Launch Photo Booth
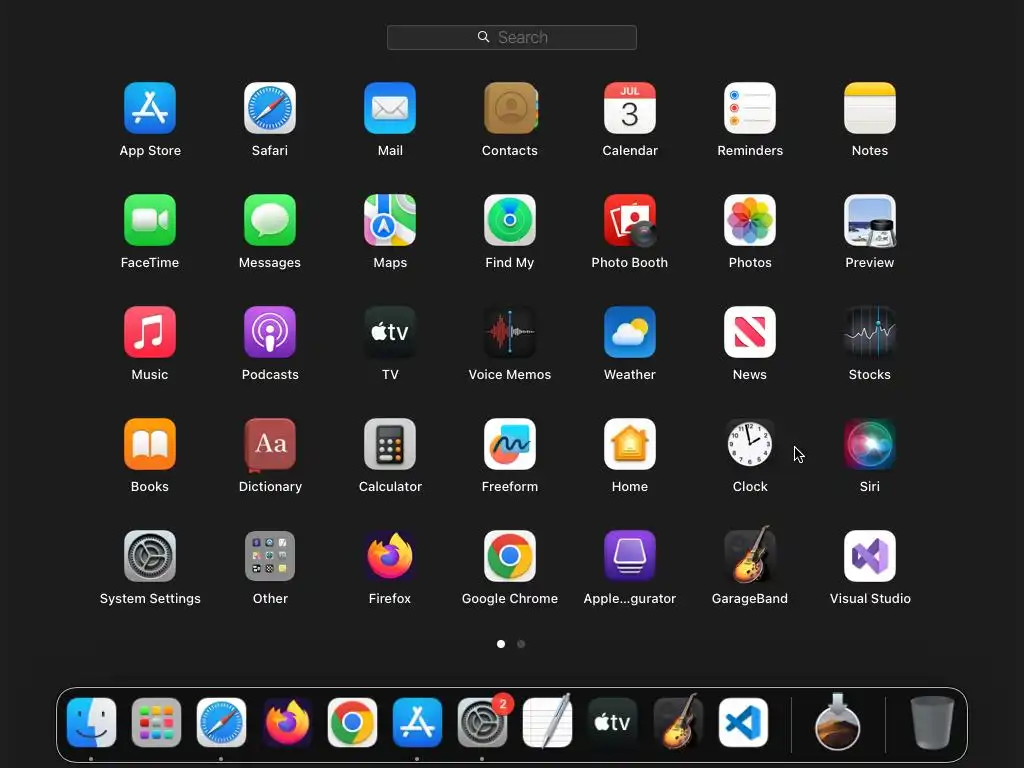1024x768 pixels. (630, 220)
